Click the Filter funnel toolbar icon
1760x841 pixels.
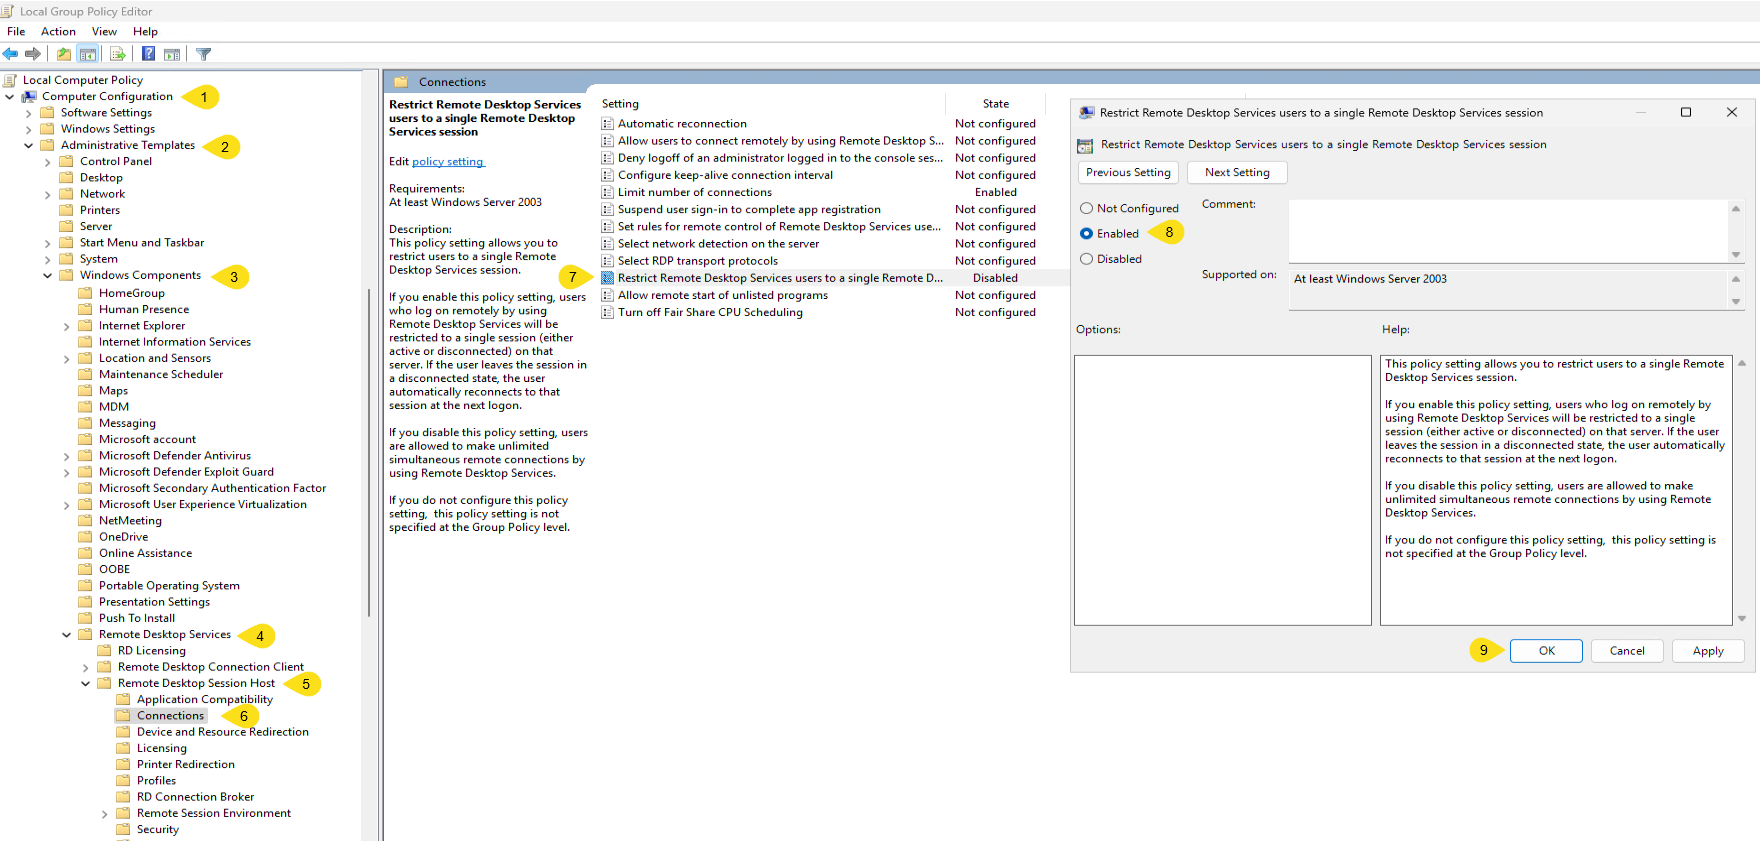(204, 54)
